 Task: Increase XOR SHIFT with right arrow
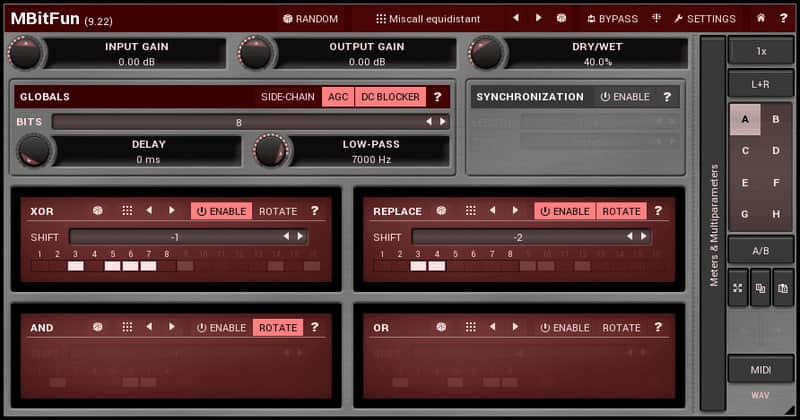[301, 236]
